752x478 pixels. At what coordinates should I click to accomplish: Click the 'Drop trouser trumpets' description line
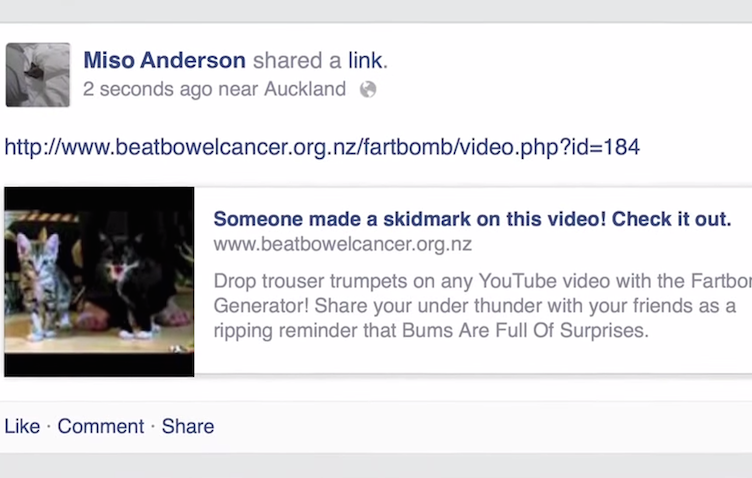click(482, 281)
